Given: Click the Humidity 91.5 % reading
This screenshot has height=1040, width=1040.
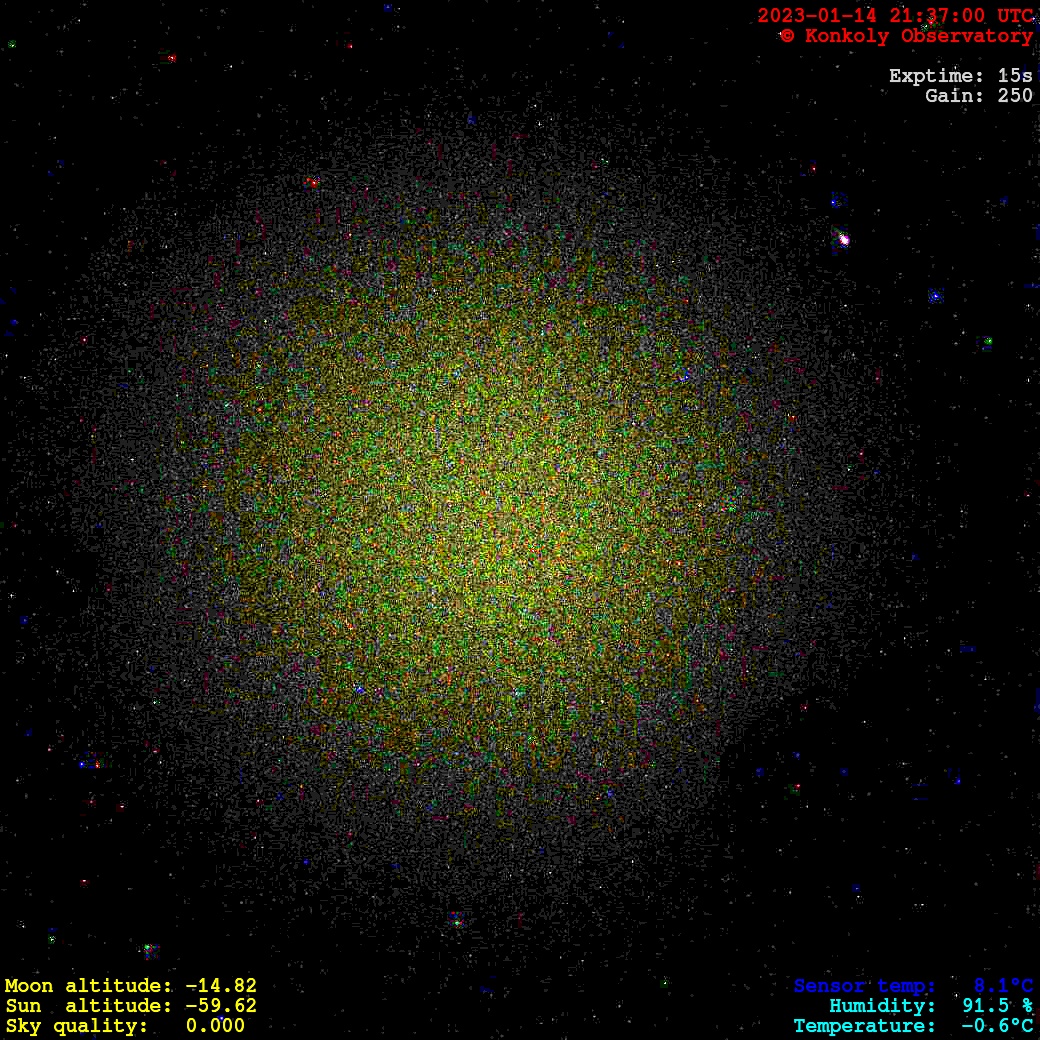Looking at the screenshot, I should 930,1006.
